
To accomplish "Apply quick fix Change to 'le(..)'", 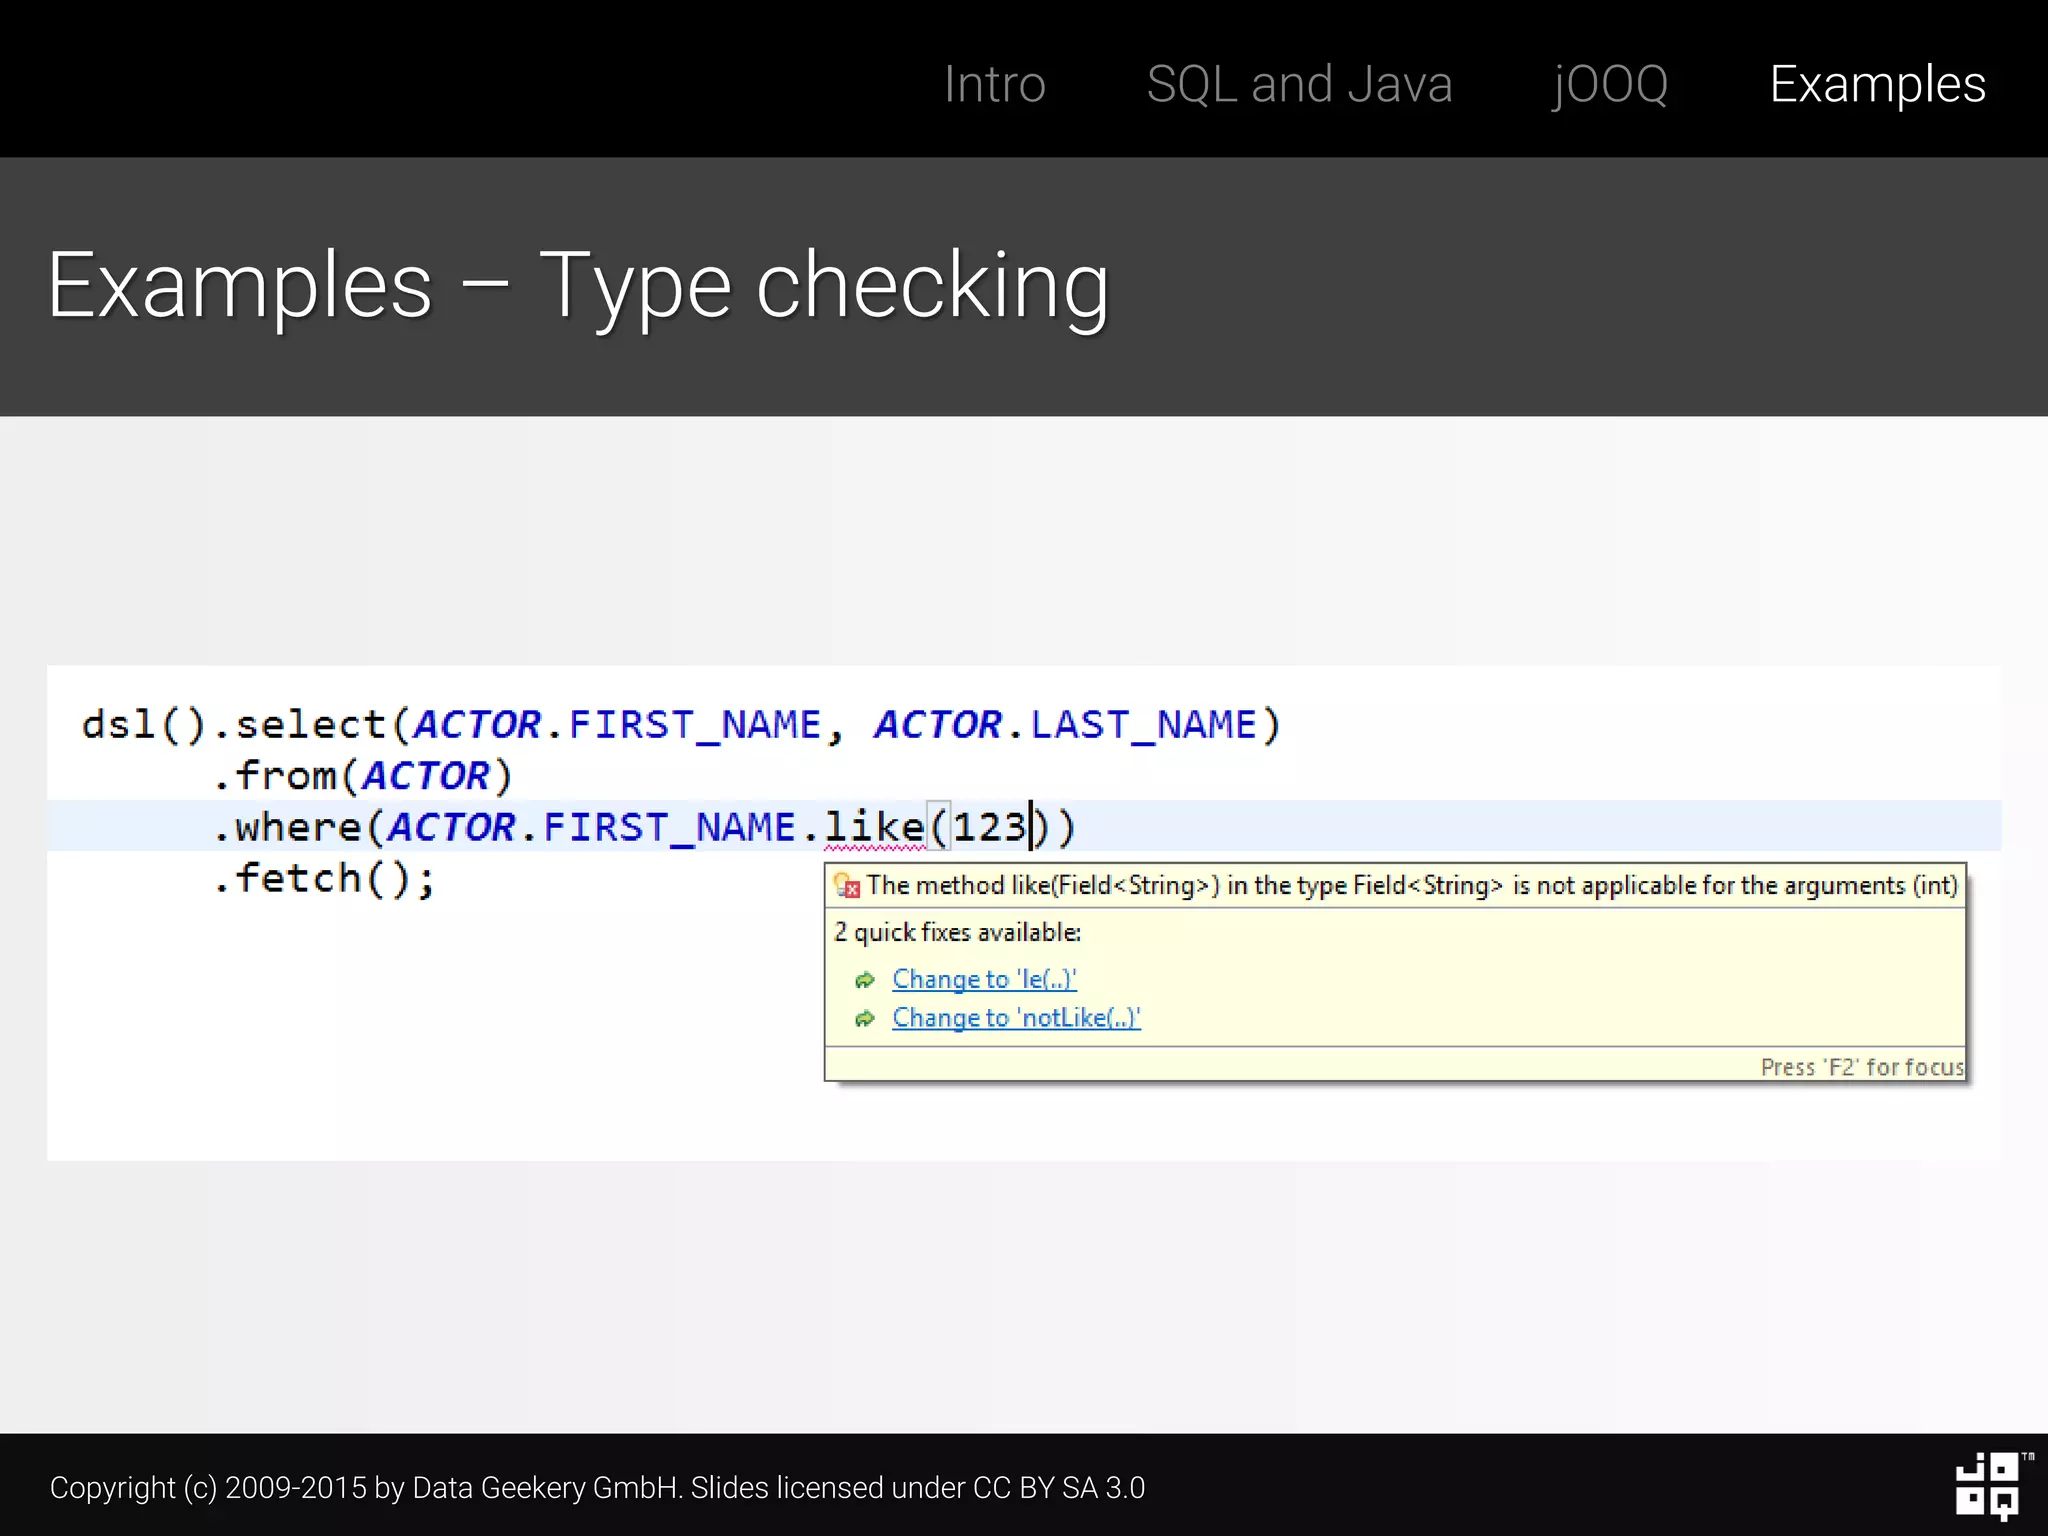I will pos(984,979).
